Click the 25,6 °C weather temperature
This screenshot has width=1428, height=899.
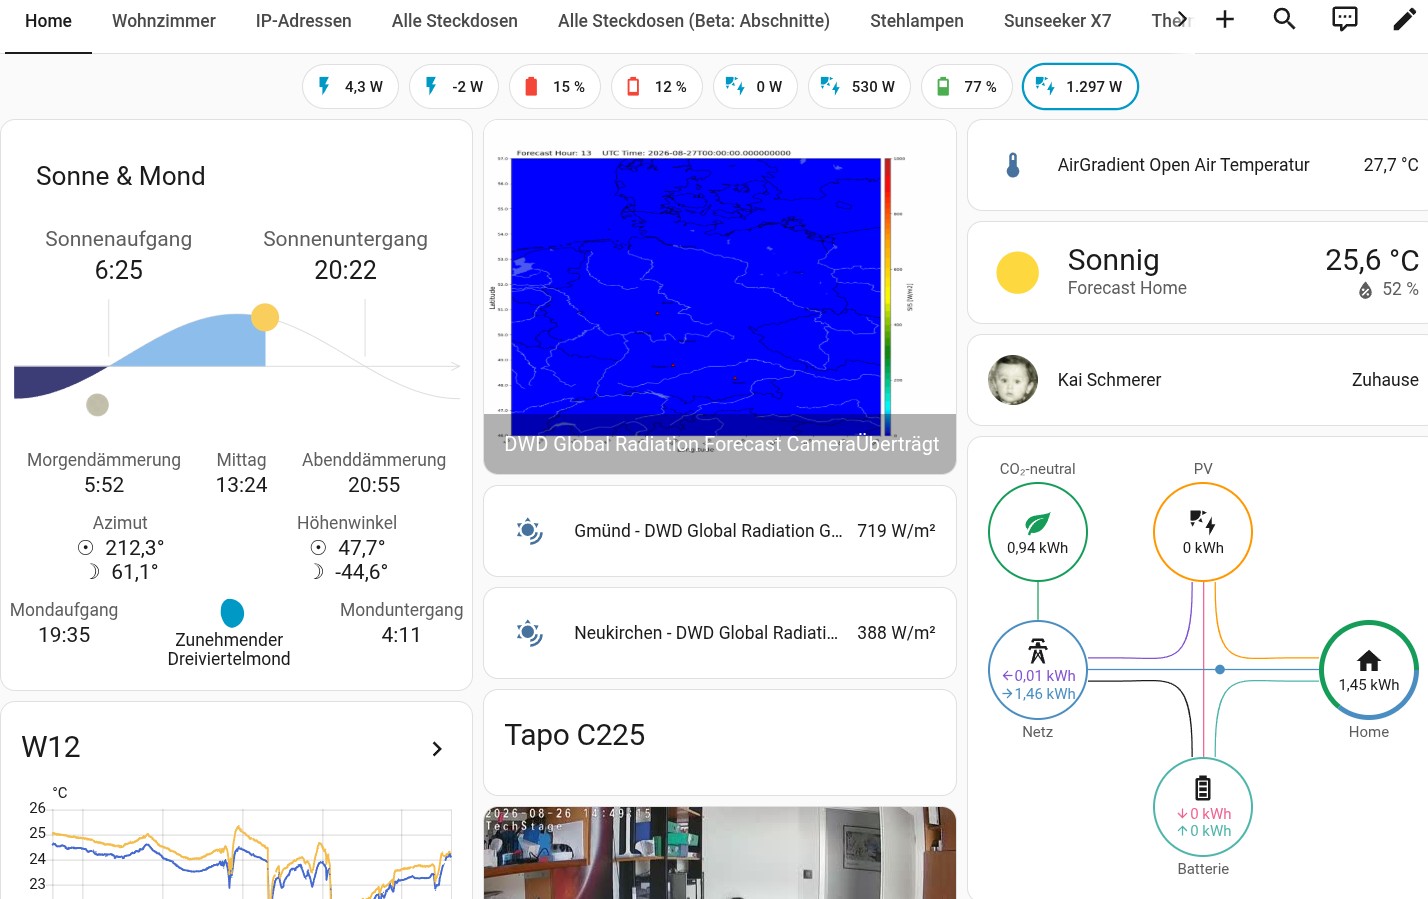(x=1372, y=260)
